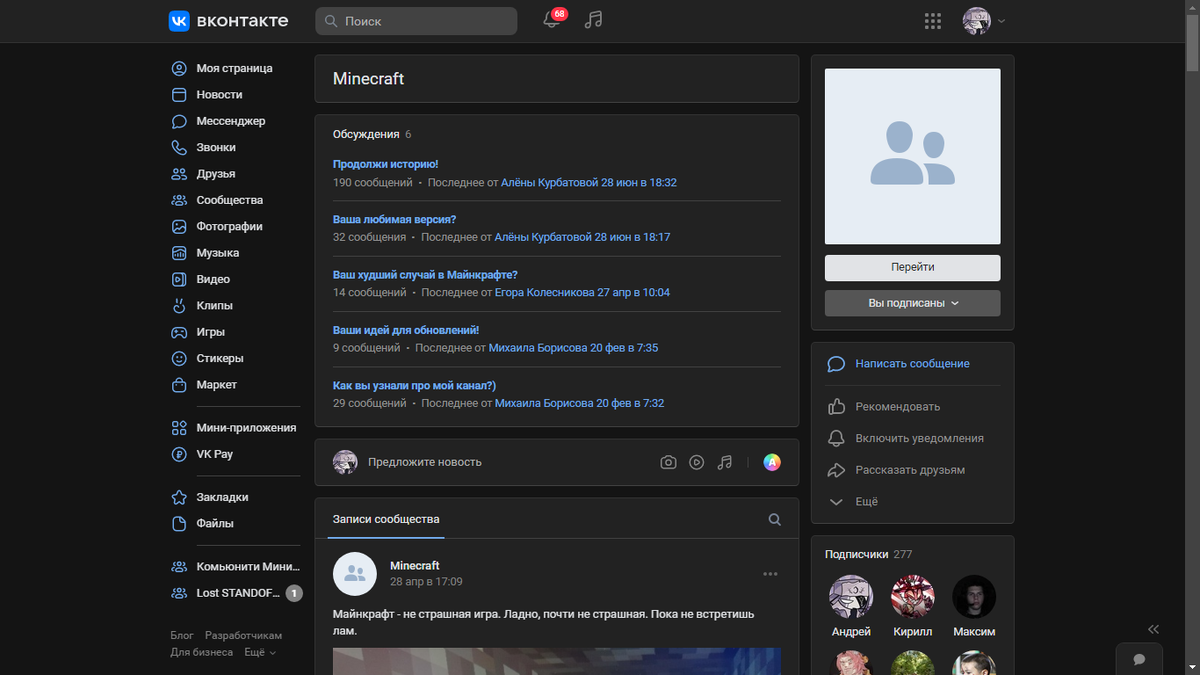Open Разработчикам footer link
1200x675 pixels.
(x=244, y=636)
